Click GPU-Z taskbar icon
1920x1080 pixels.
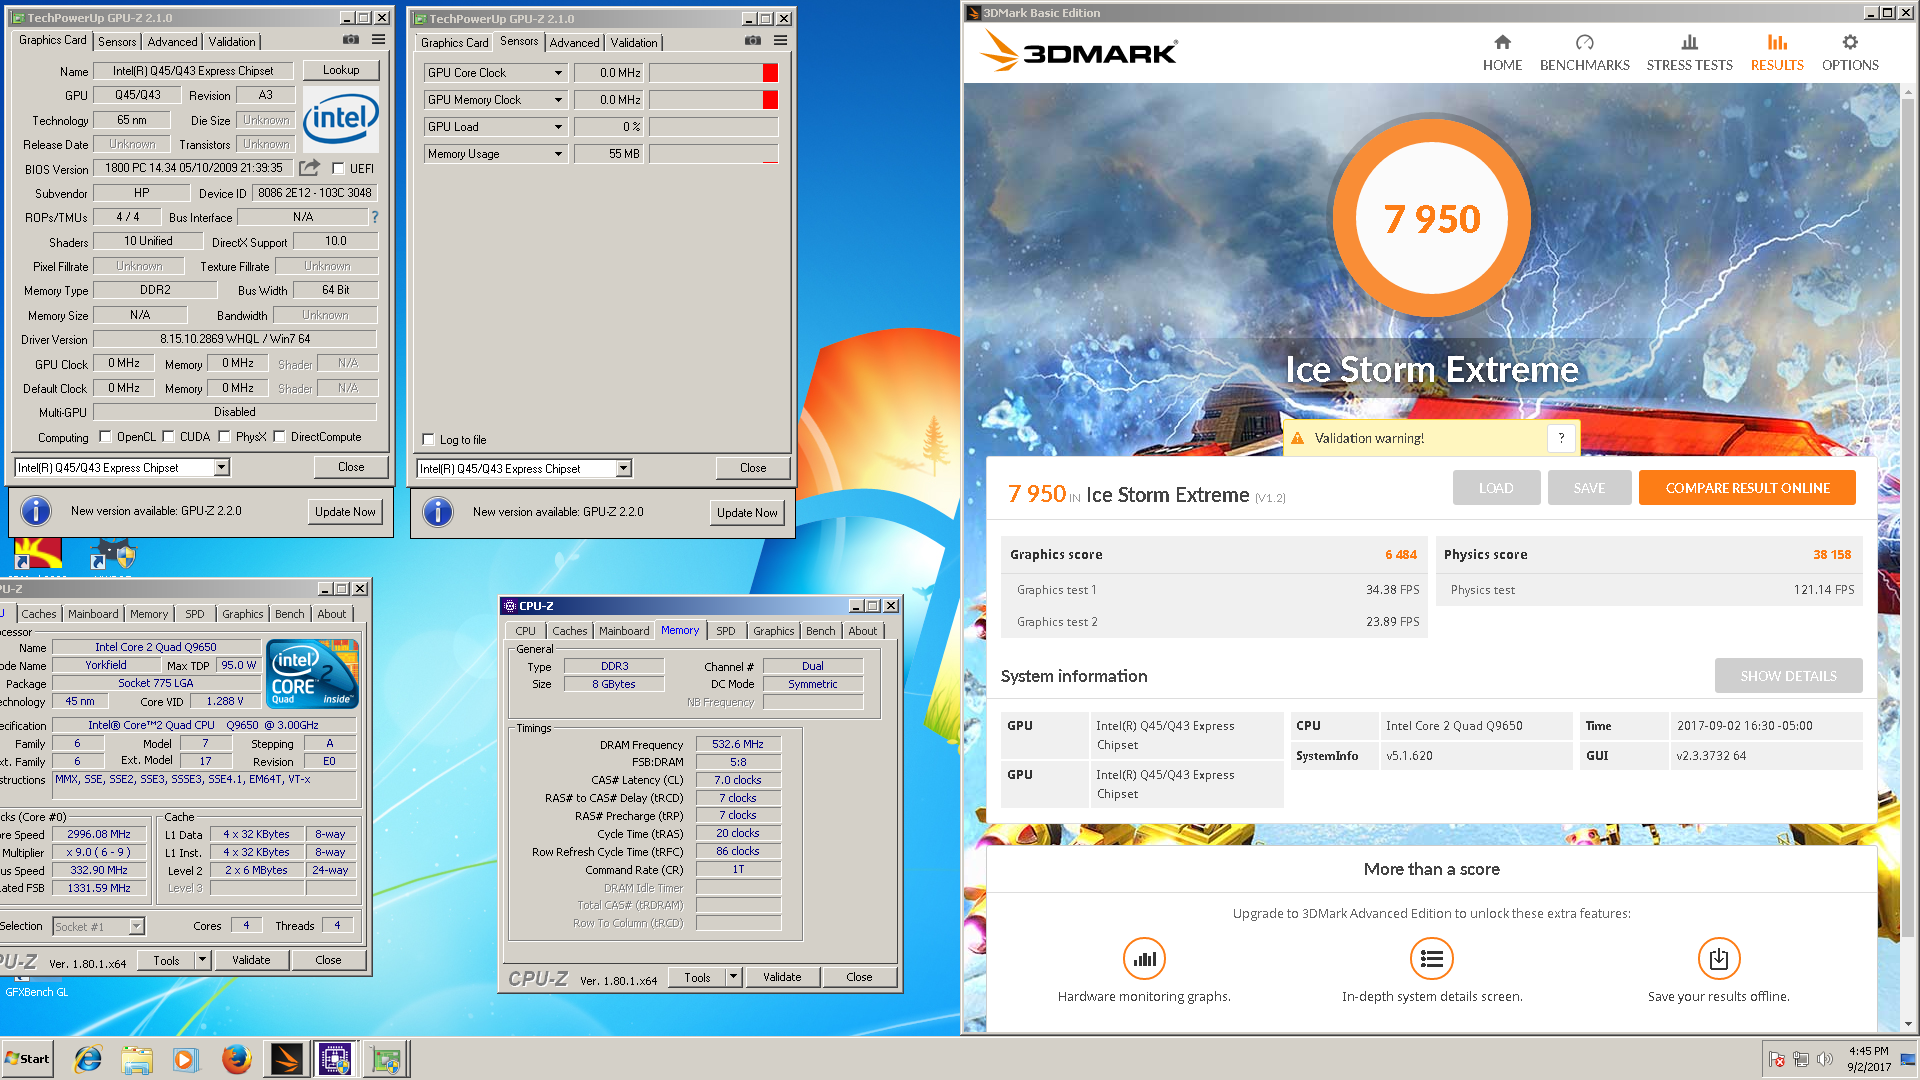(x=385, y=1059)
